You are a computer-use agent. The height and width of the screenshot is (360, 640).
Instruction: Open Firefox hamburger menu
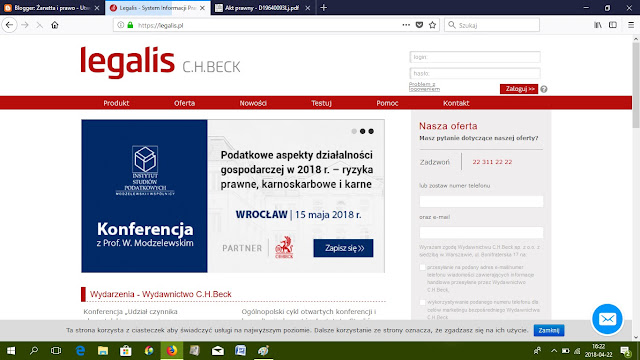pos(631,25)
